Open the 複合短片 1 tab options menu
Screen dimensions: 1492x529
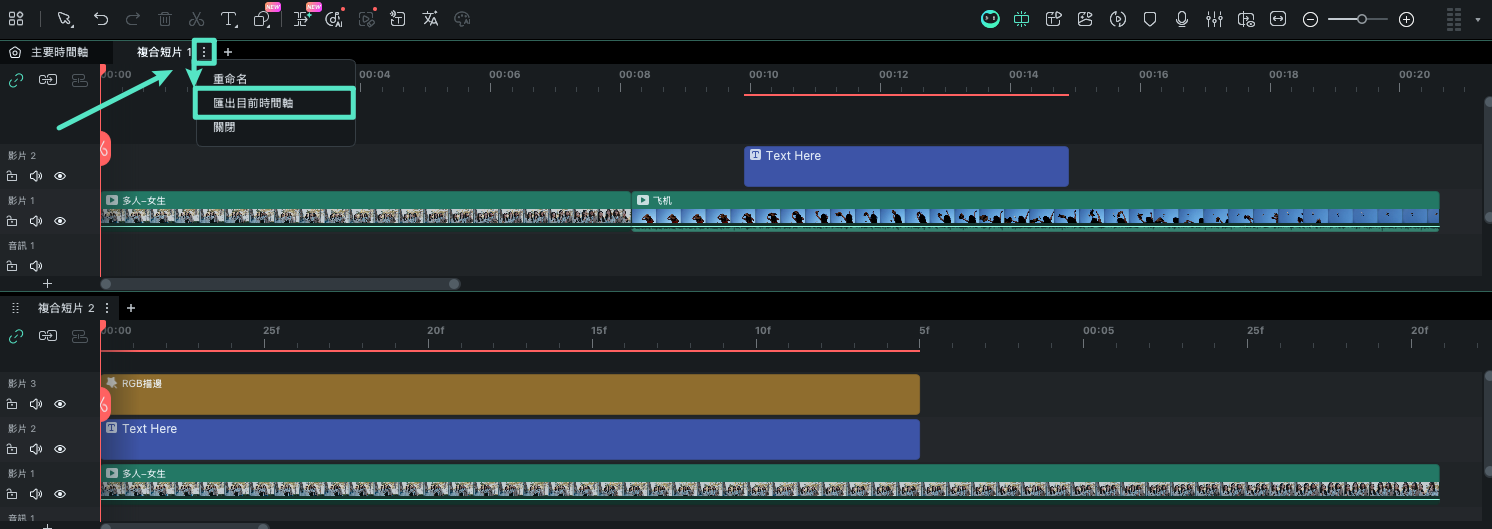(x=204, y=51)
